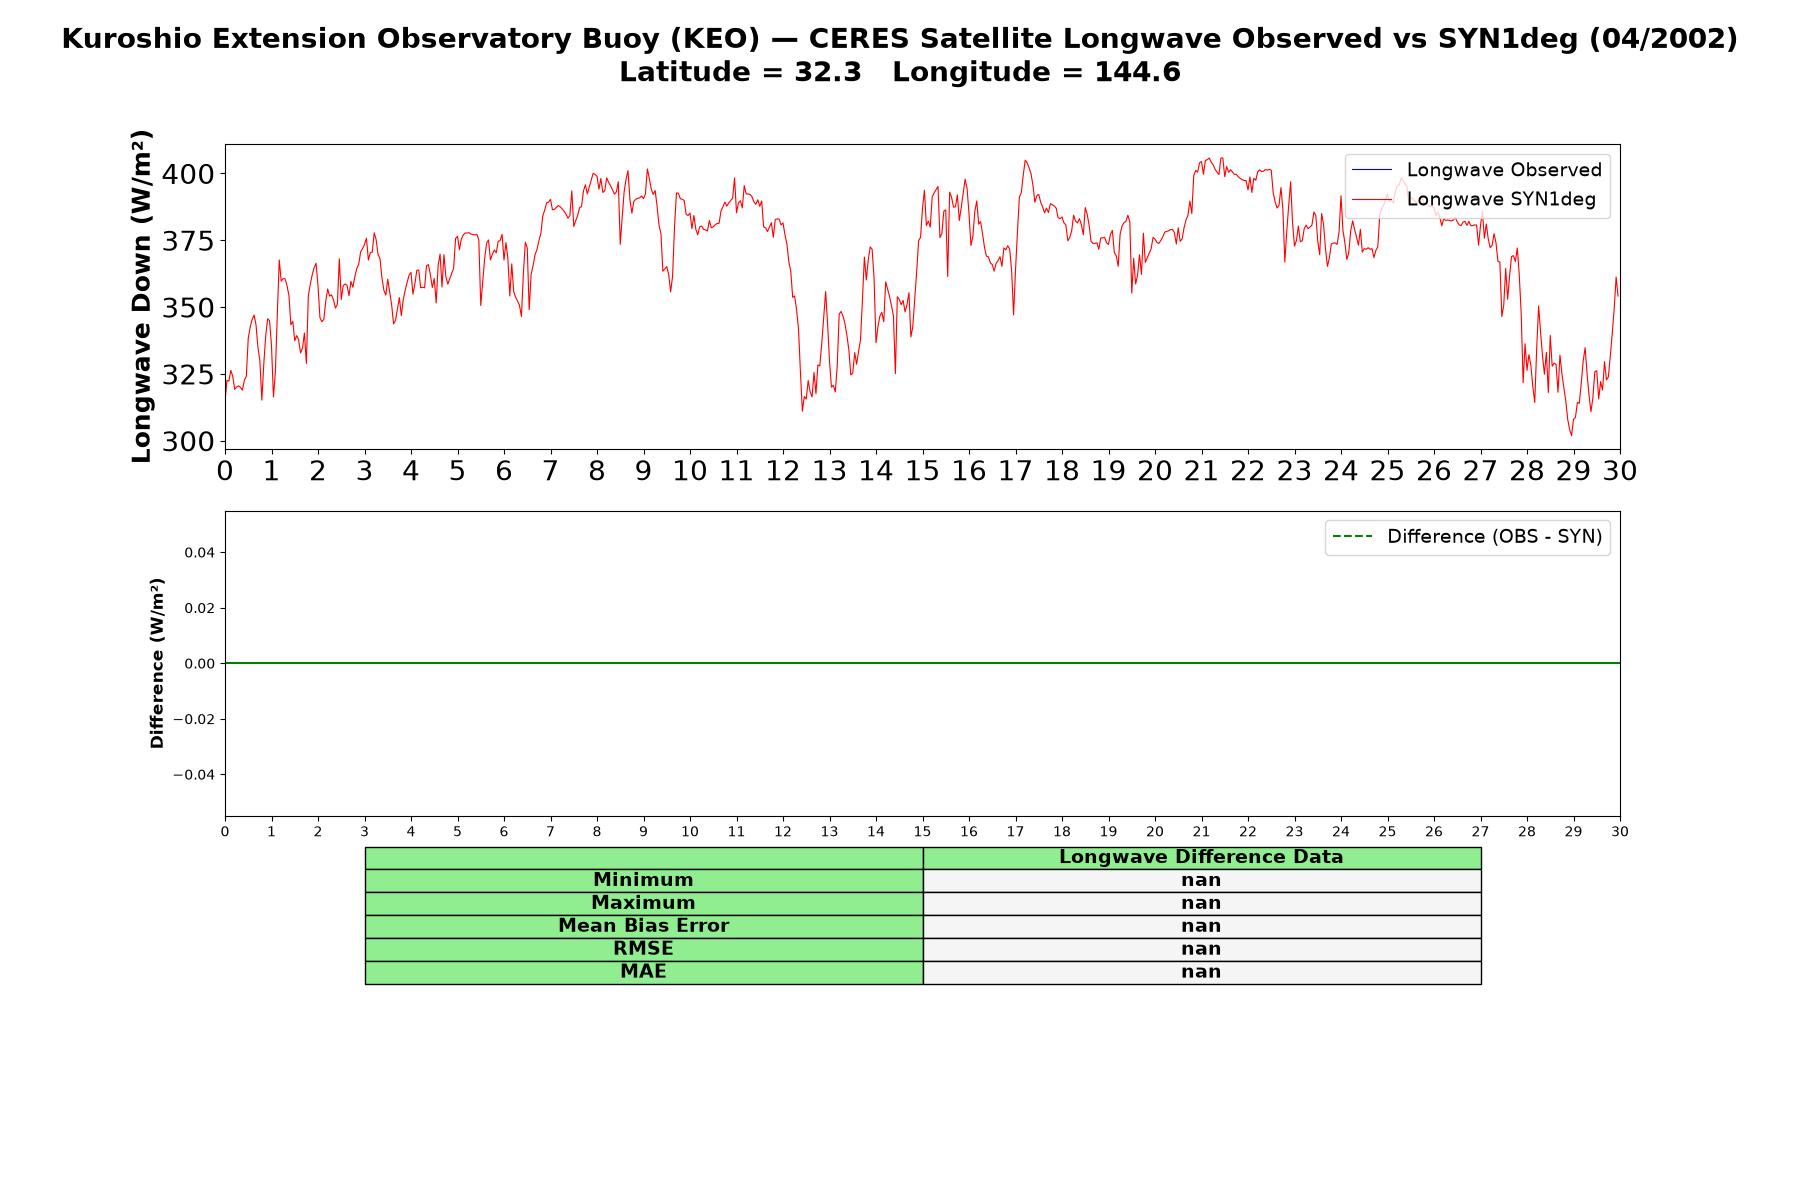This screenshot has width=1800, height=1200.
Task: Click day 15 tick on upper x-axis
Action: click(922, 470)
